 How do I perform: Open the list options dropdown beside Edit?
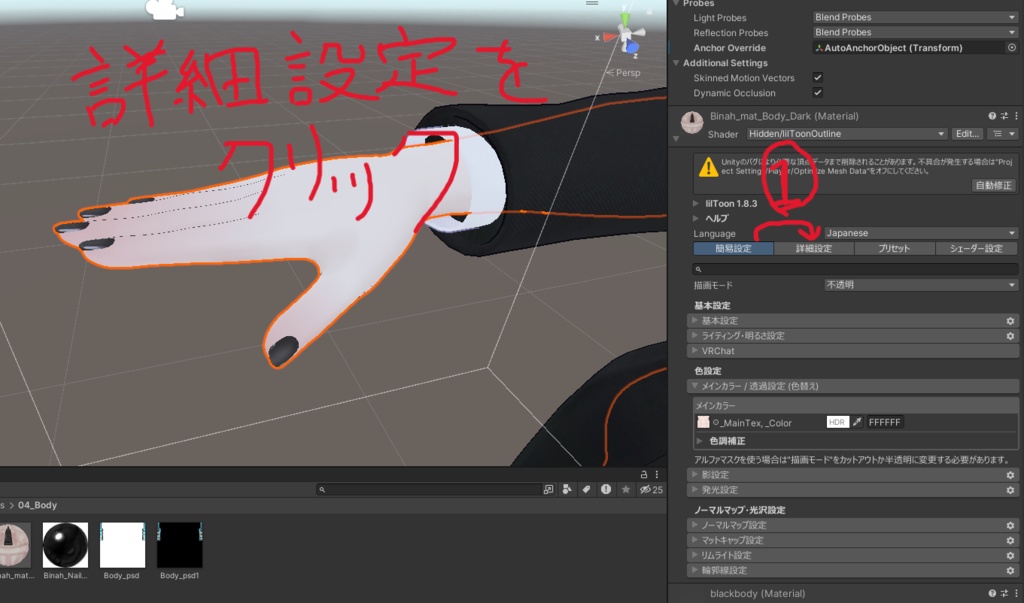(1002, 134)
